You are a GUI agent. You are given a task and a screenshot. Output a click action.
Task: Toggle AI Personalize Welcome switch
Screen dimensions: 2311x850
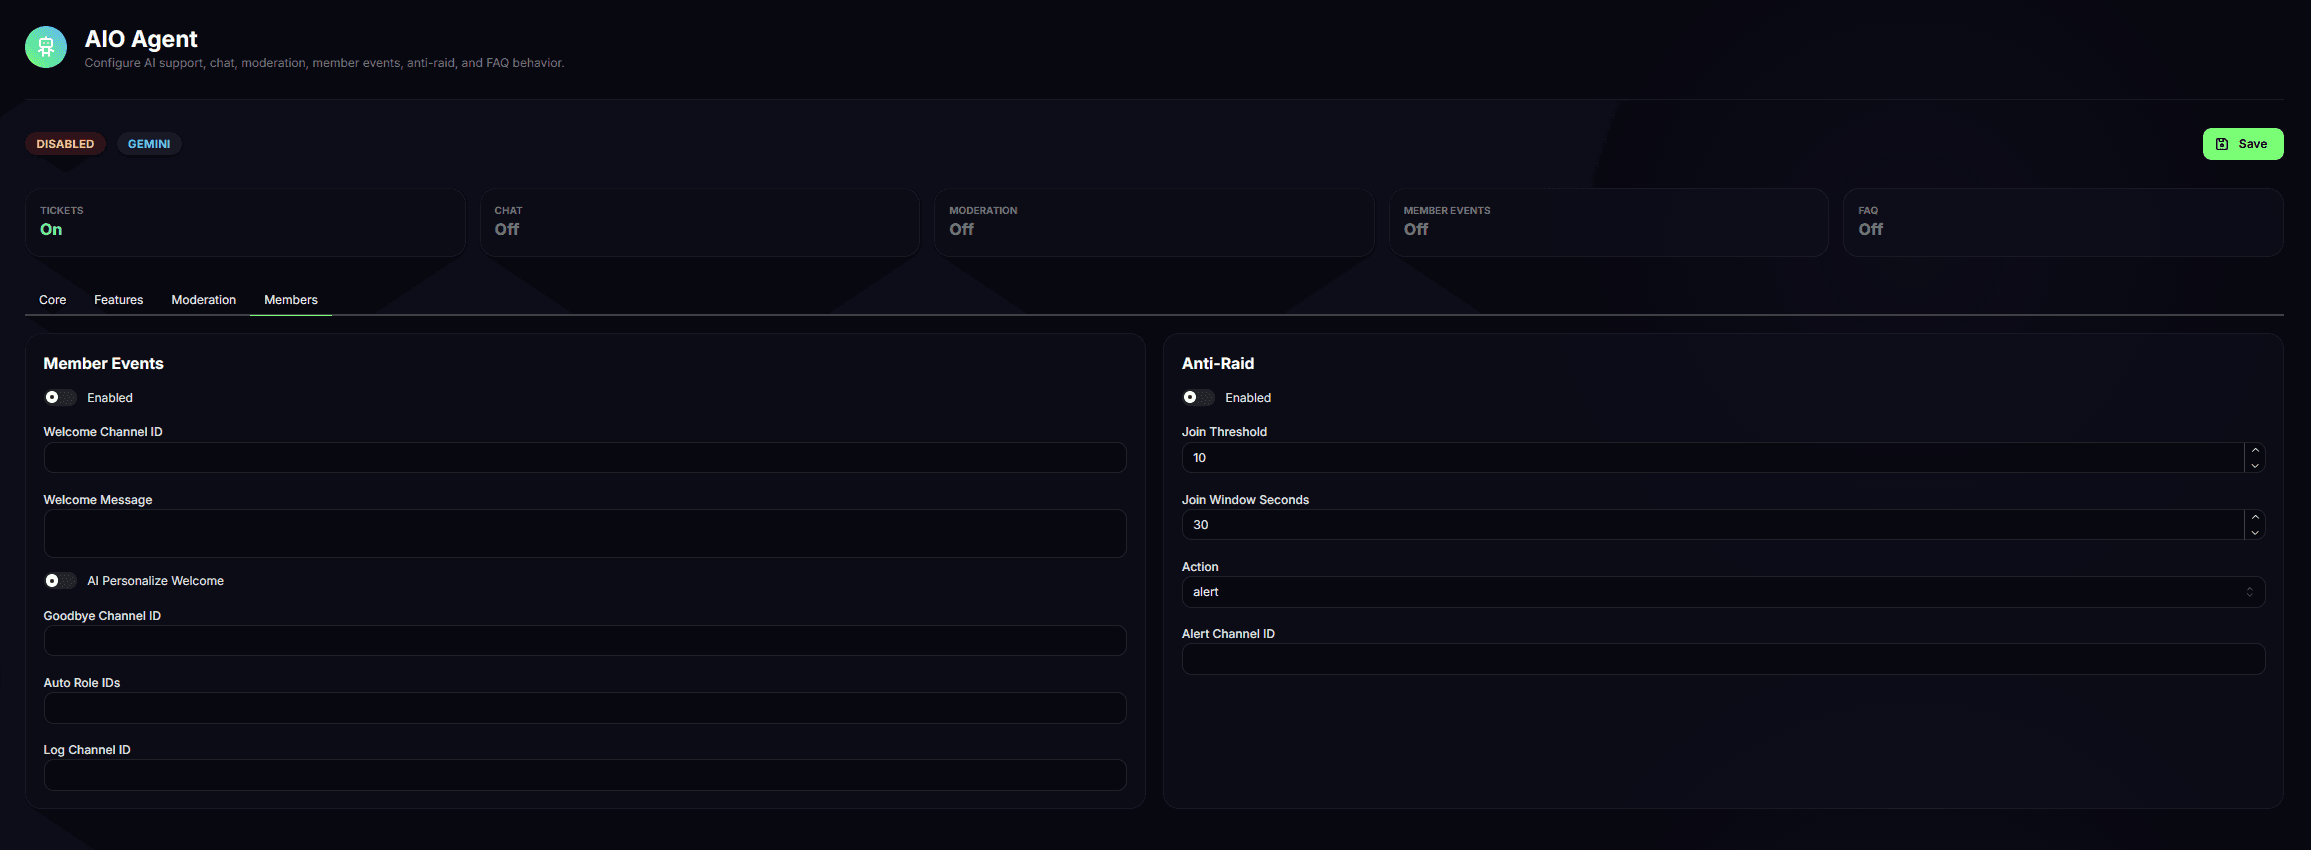60,581
